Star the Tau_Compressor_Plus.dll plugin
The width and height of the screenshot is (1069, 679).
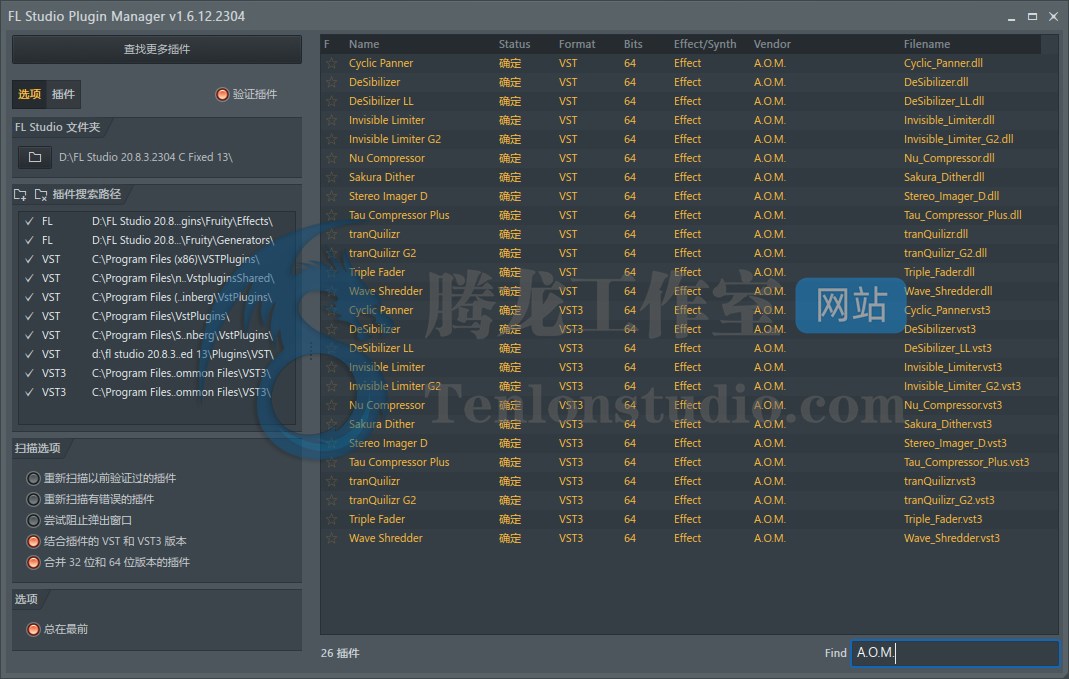coord(331,215)
